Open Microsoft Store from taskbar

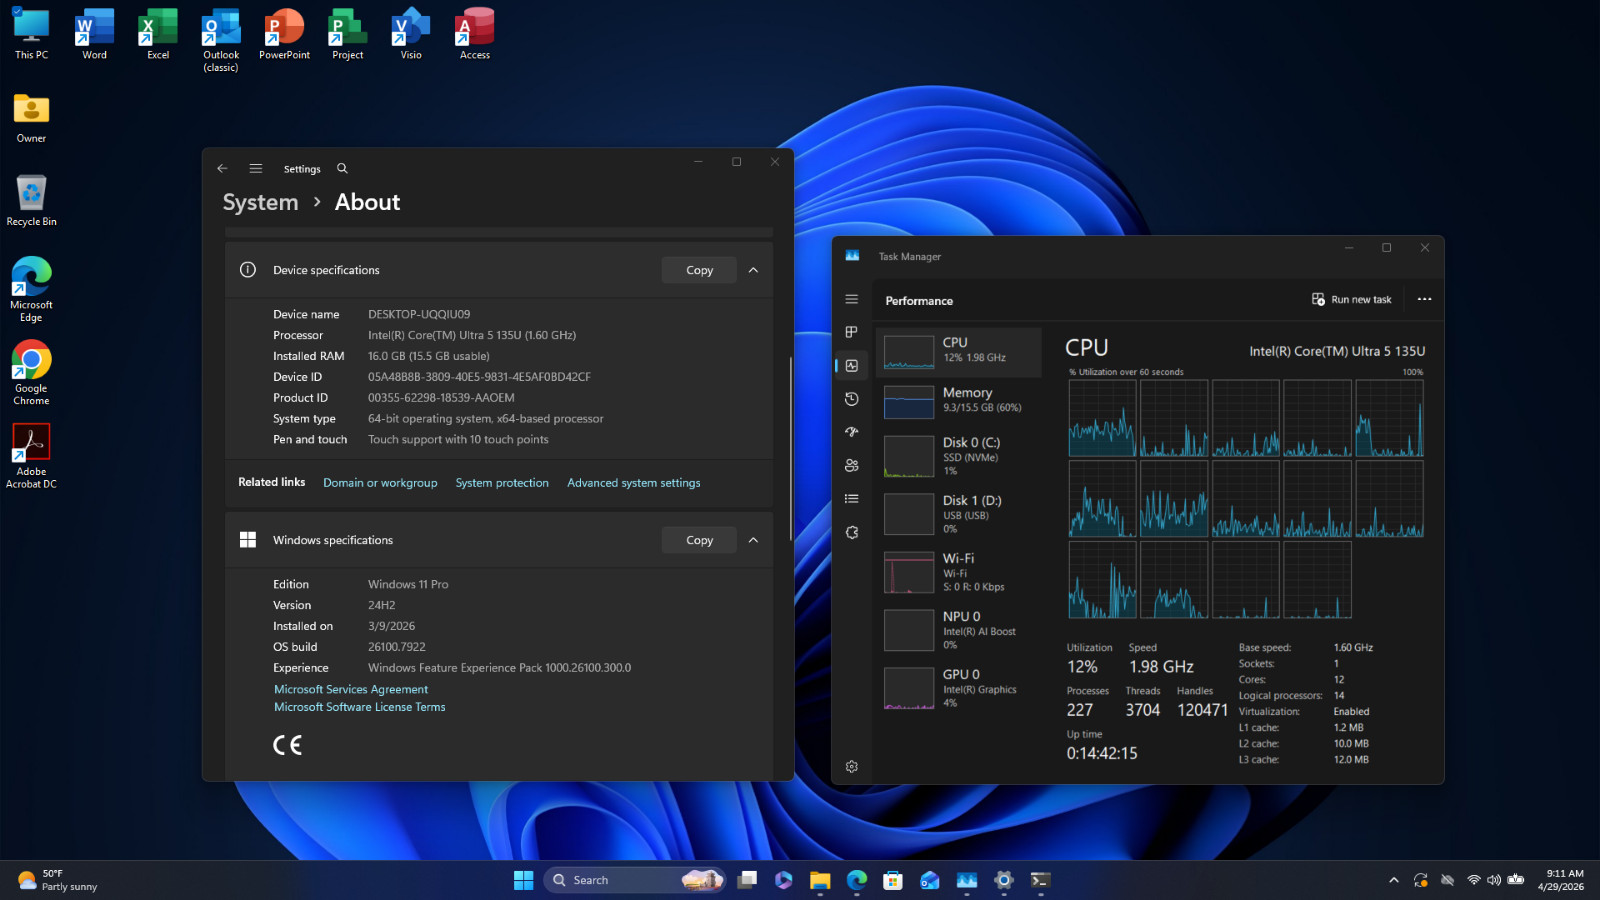(x=893, y=880)
